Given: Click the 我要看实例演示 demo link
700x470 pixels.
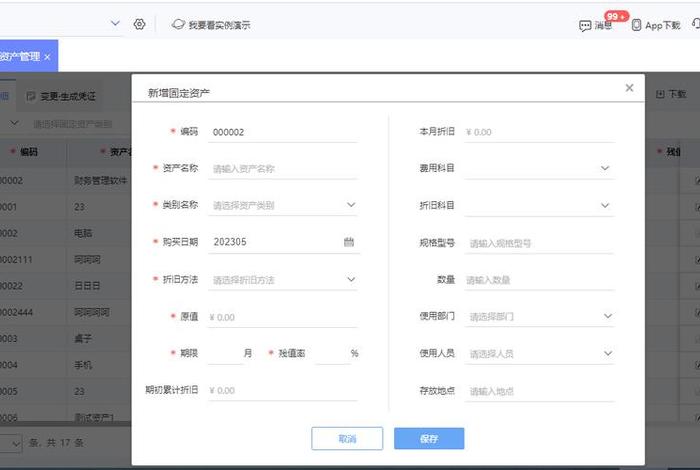Looking at the screenshot, I should click(211, 25).
